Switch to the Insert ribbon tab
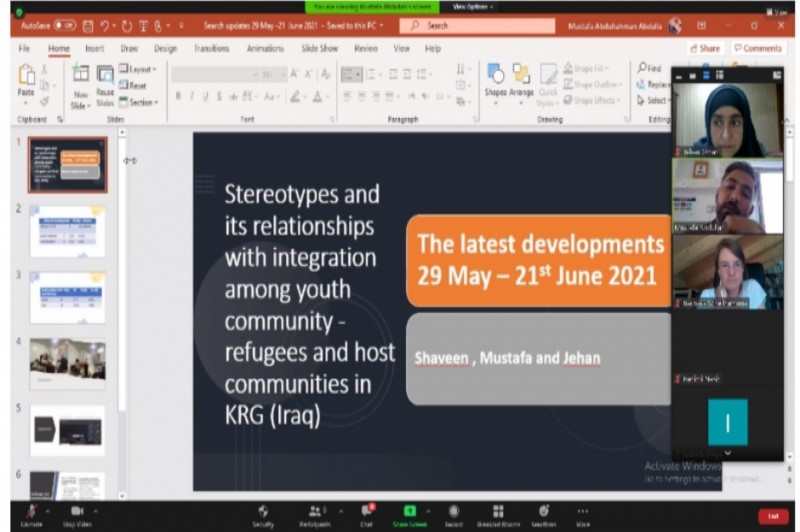 95,48
